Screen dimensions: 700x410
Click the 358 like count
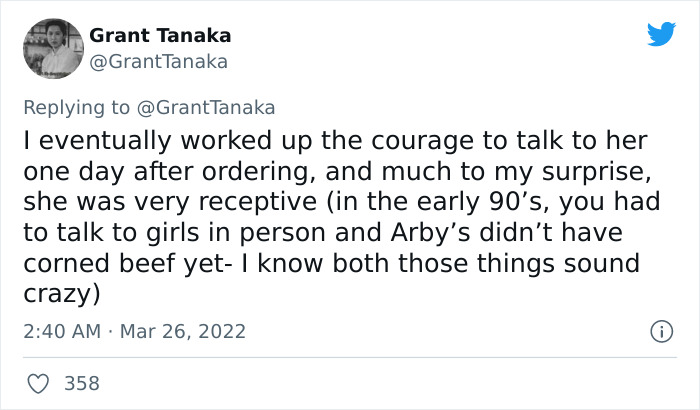click(82, 383)
